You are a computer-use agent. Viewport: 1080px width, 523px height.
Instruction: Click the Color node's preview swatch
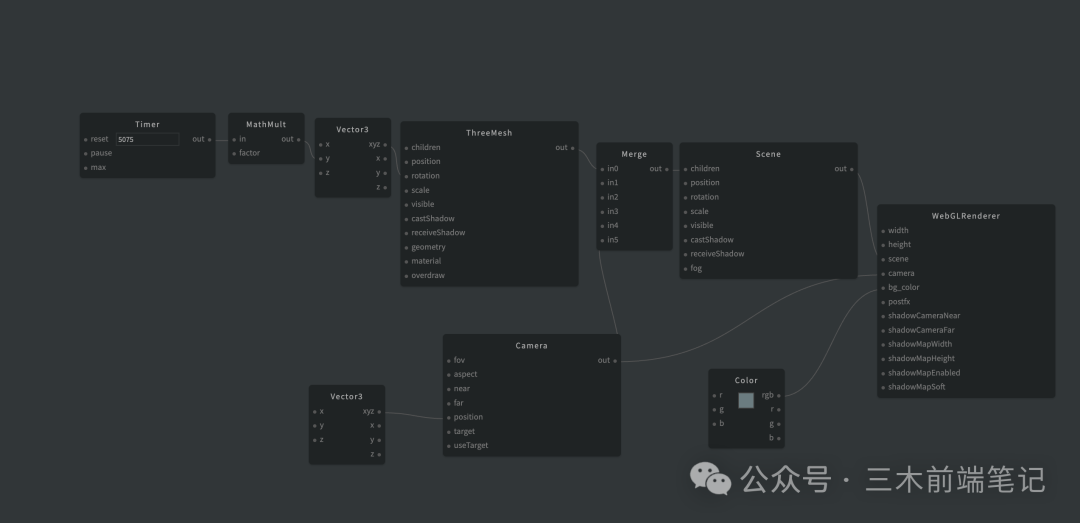tap(746, 400)
